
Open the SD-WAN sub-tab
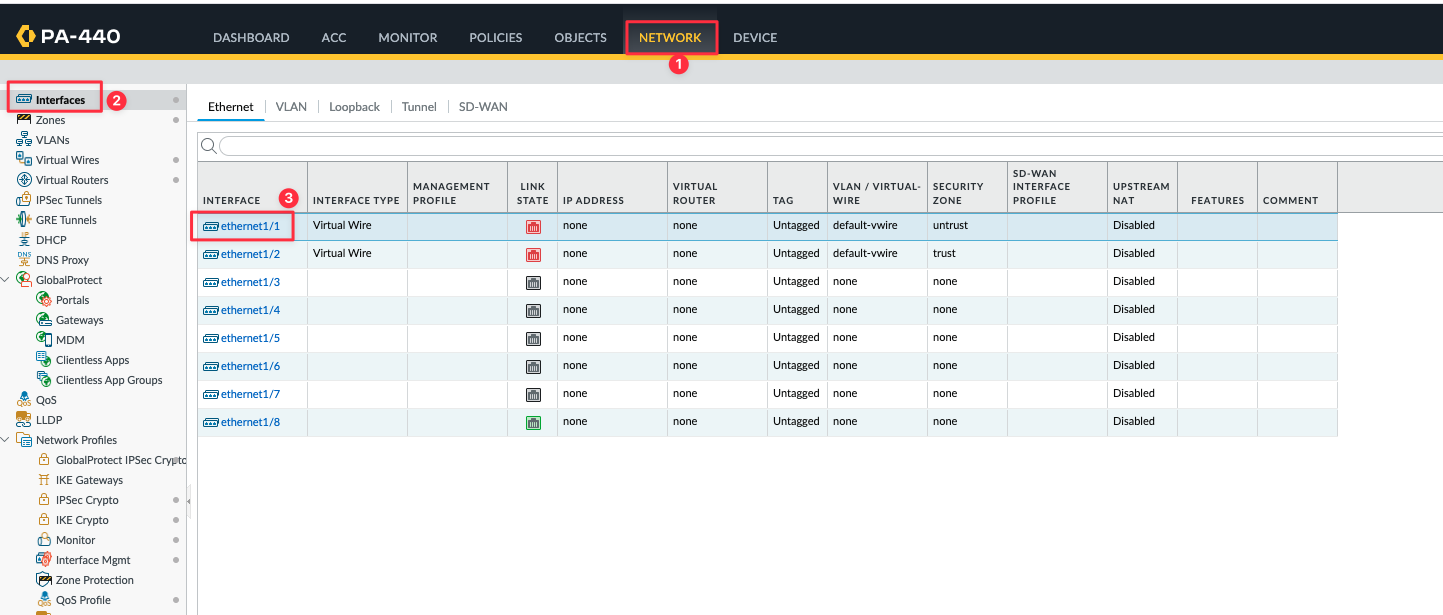click(483, 107)
